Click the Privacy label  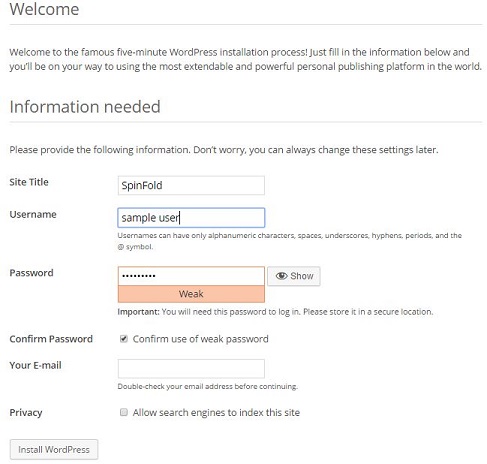pos(26,413)
